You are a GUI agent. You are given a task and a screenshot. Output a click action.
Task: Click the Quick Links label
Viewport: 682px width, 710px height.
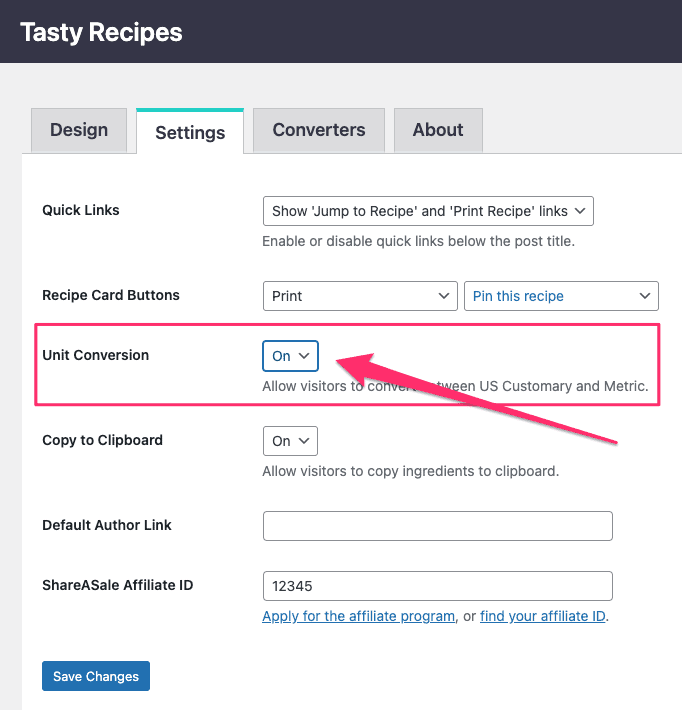point(81,210)
